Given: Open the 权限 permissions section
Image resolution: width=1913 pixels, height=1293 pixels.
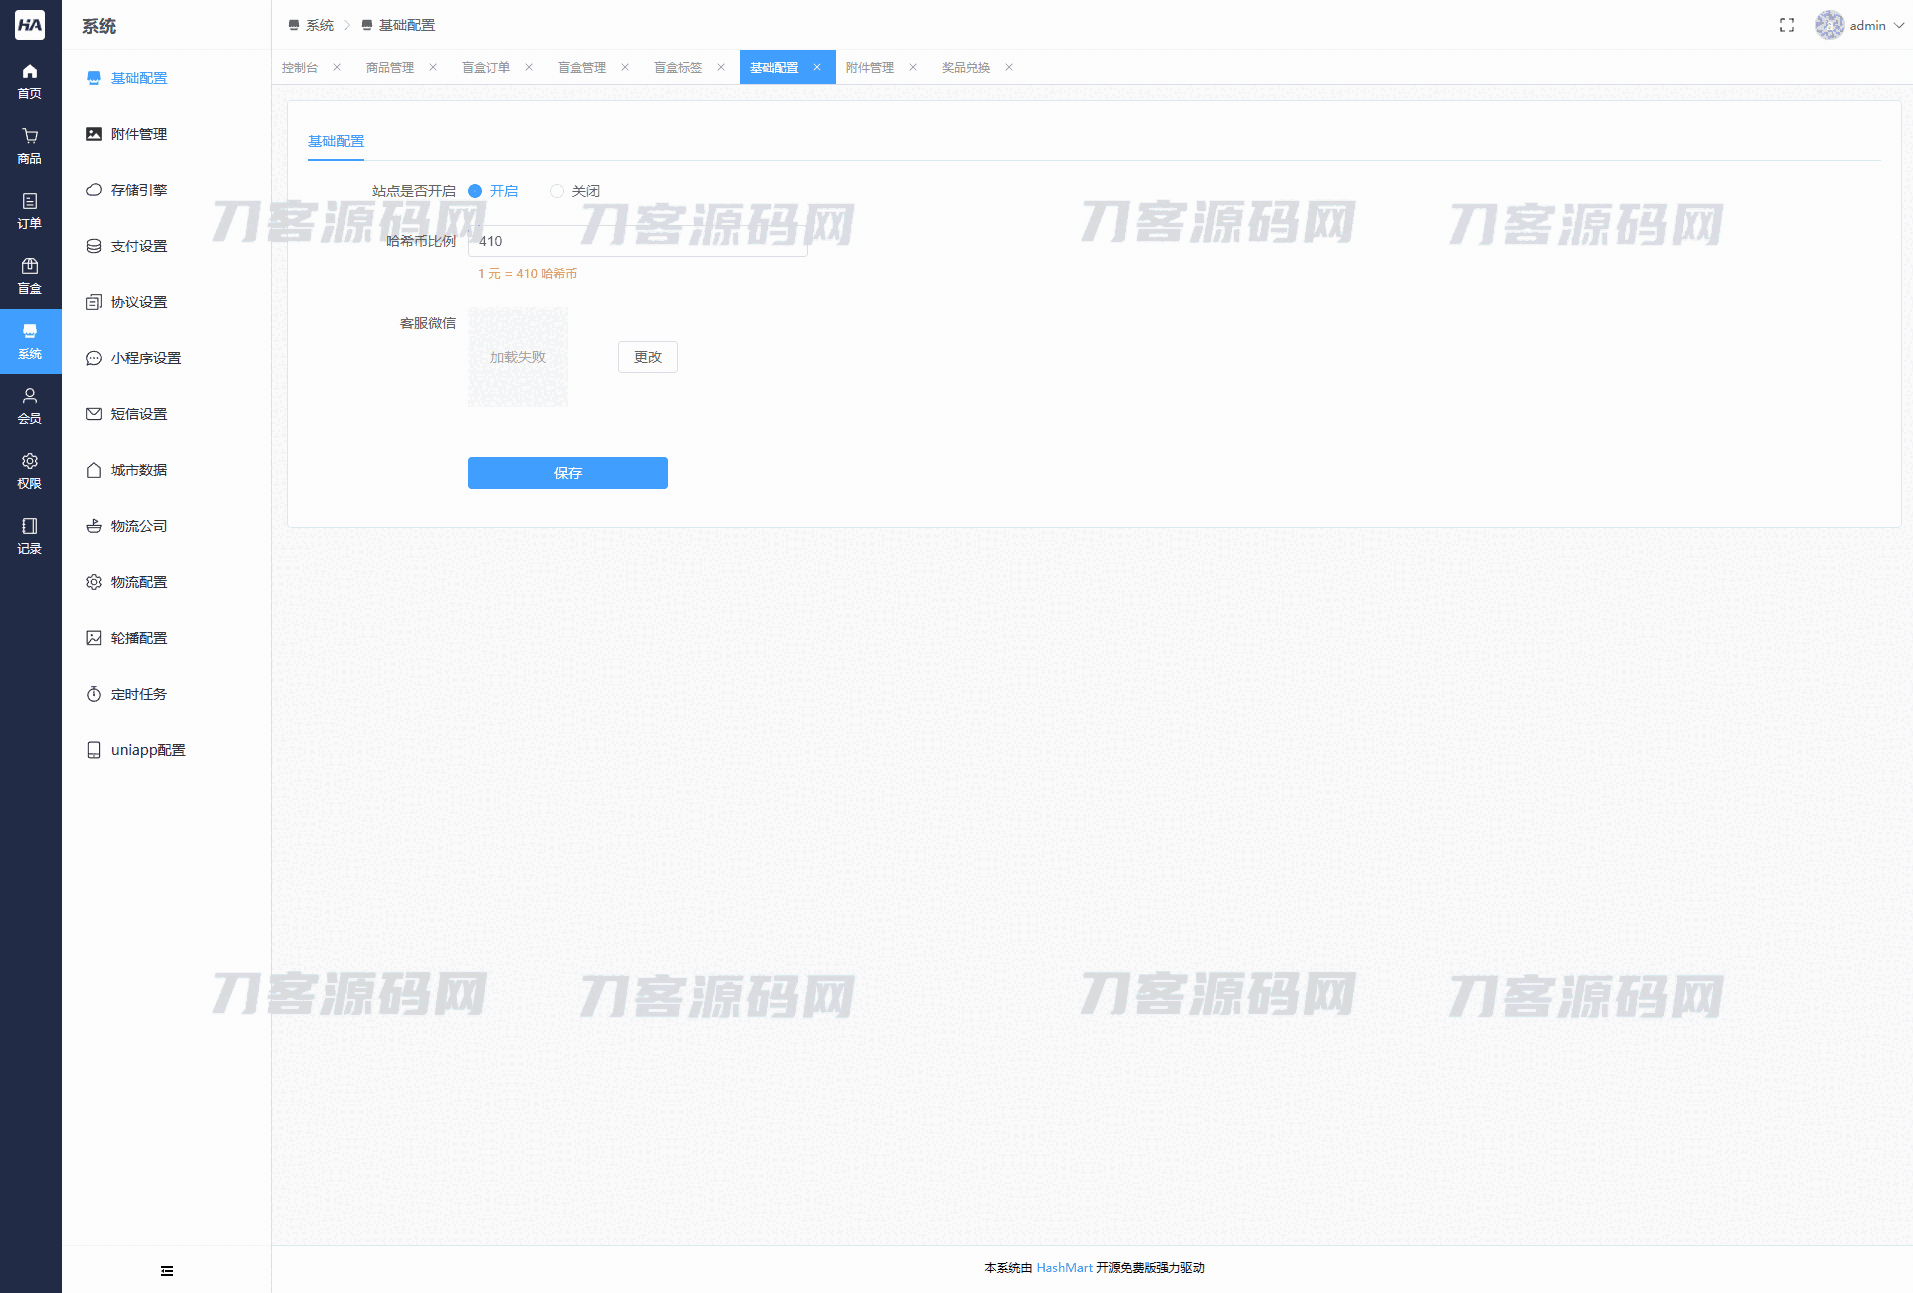Looking at the screenshot, I should (x=30, y=471).
